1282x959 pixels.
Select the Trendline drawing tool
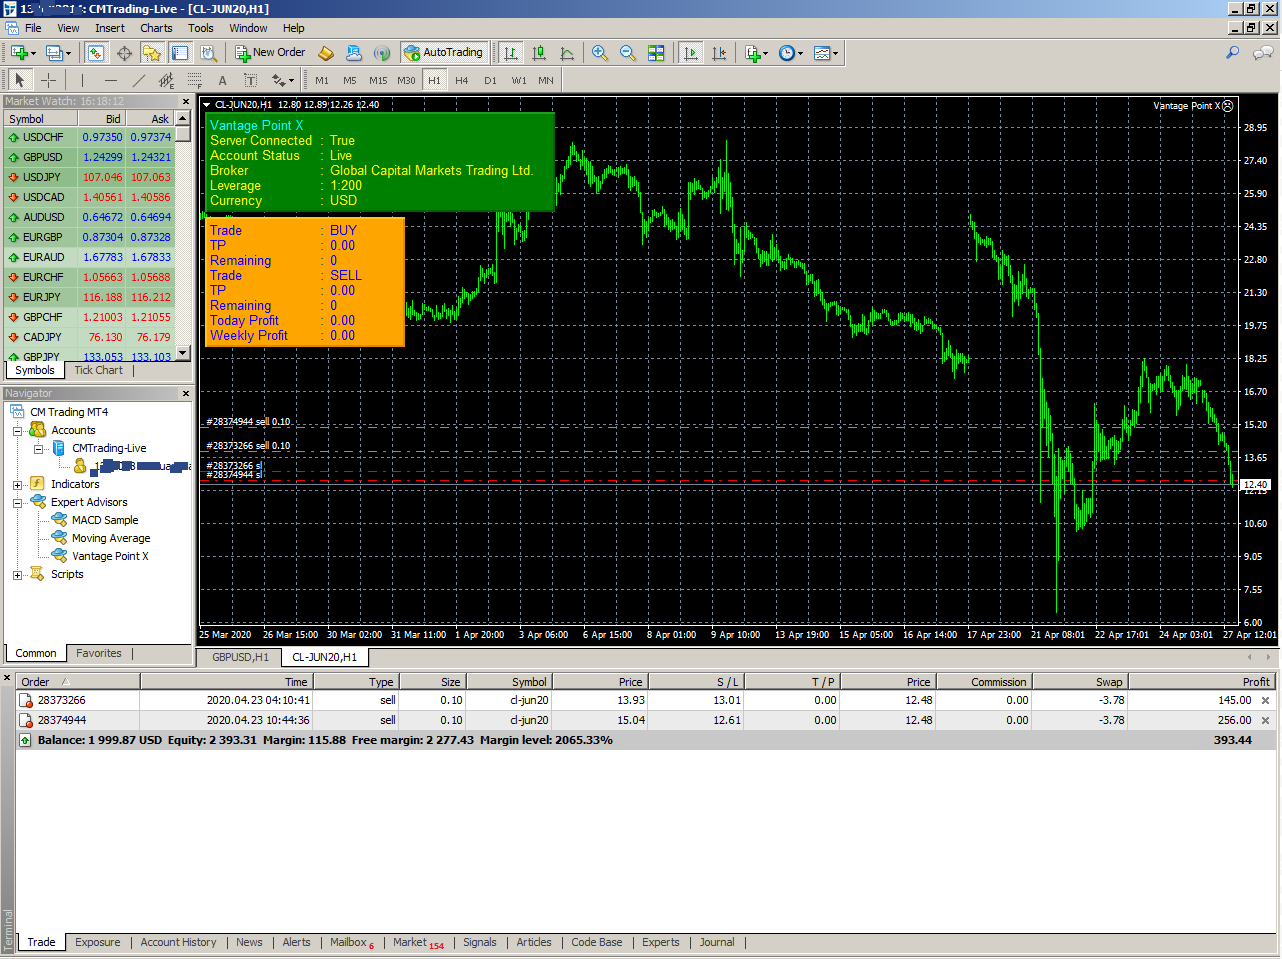coord(139,80)
